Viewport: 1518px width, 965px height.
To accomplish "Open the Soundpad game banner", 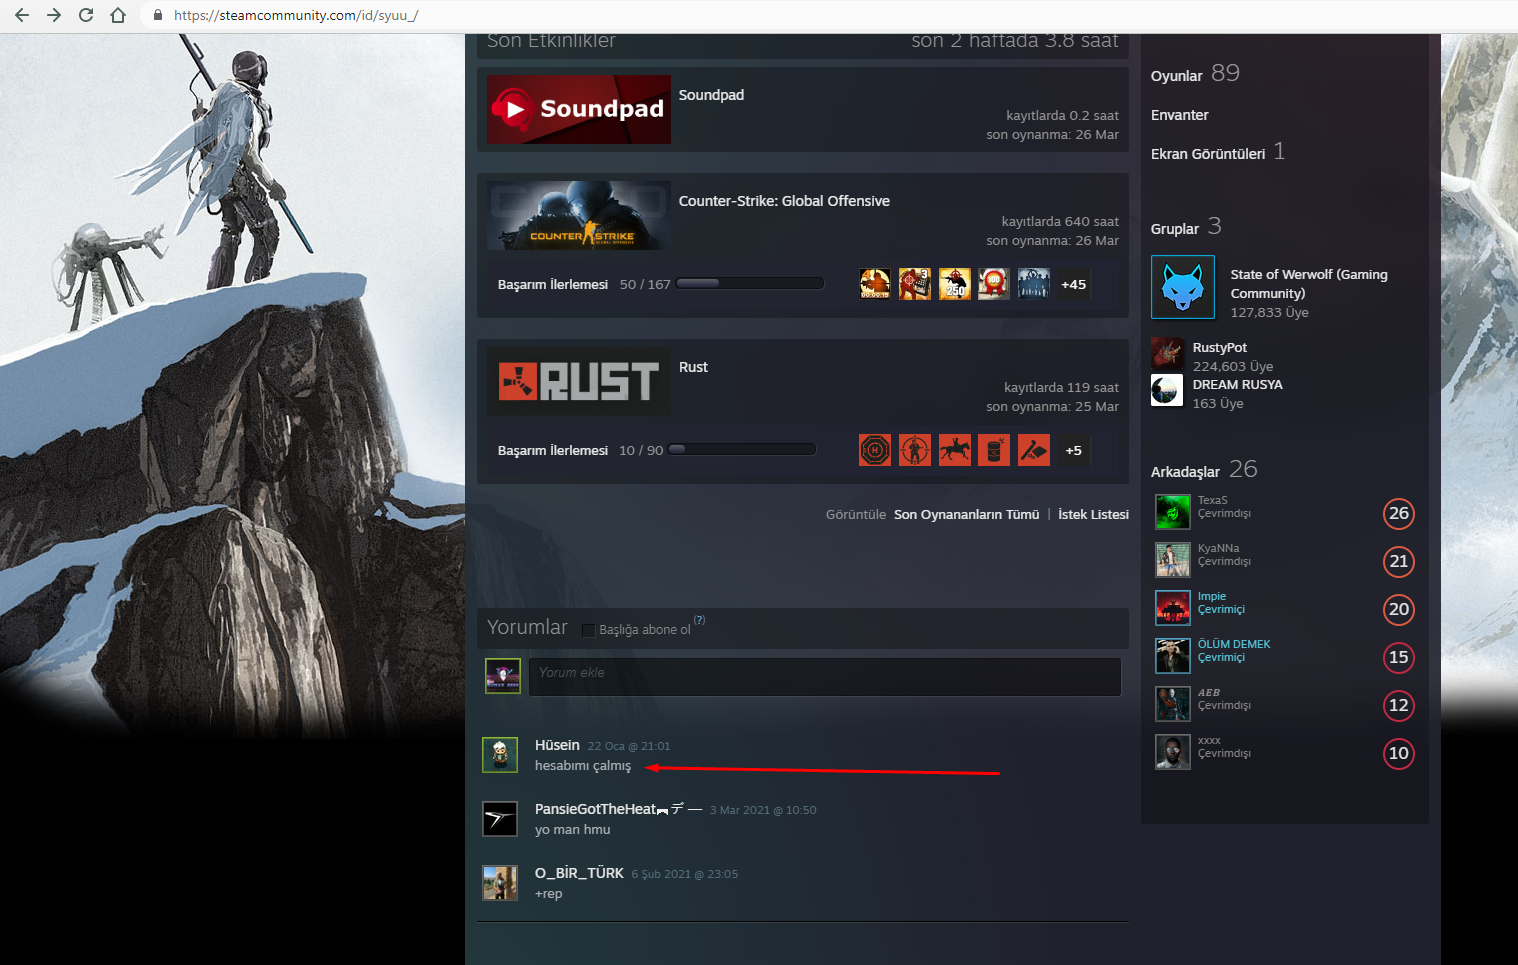I will (579, 109).
